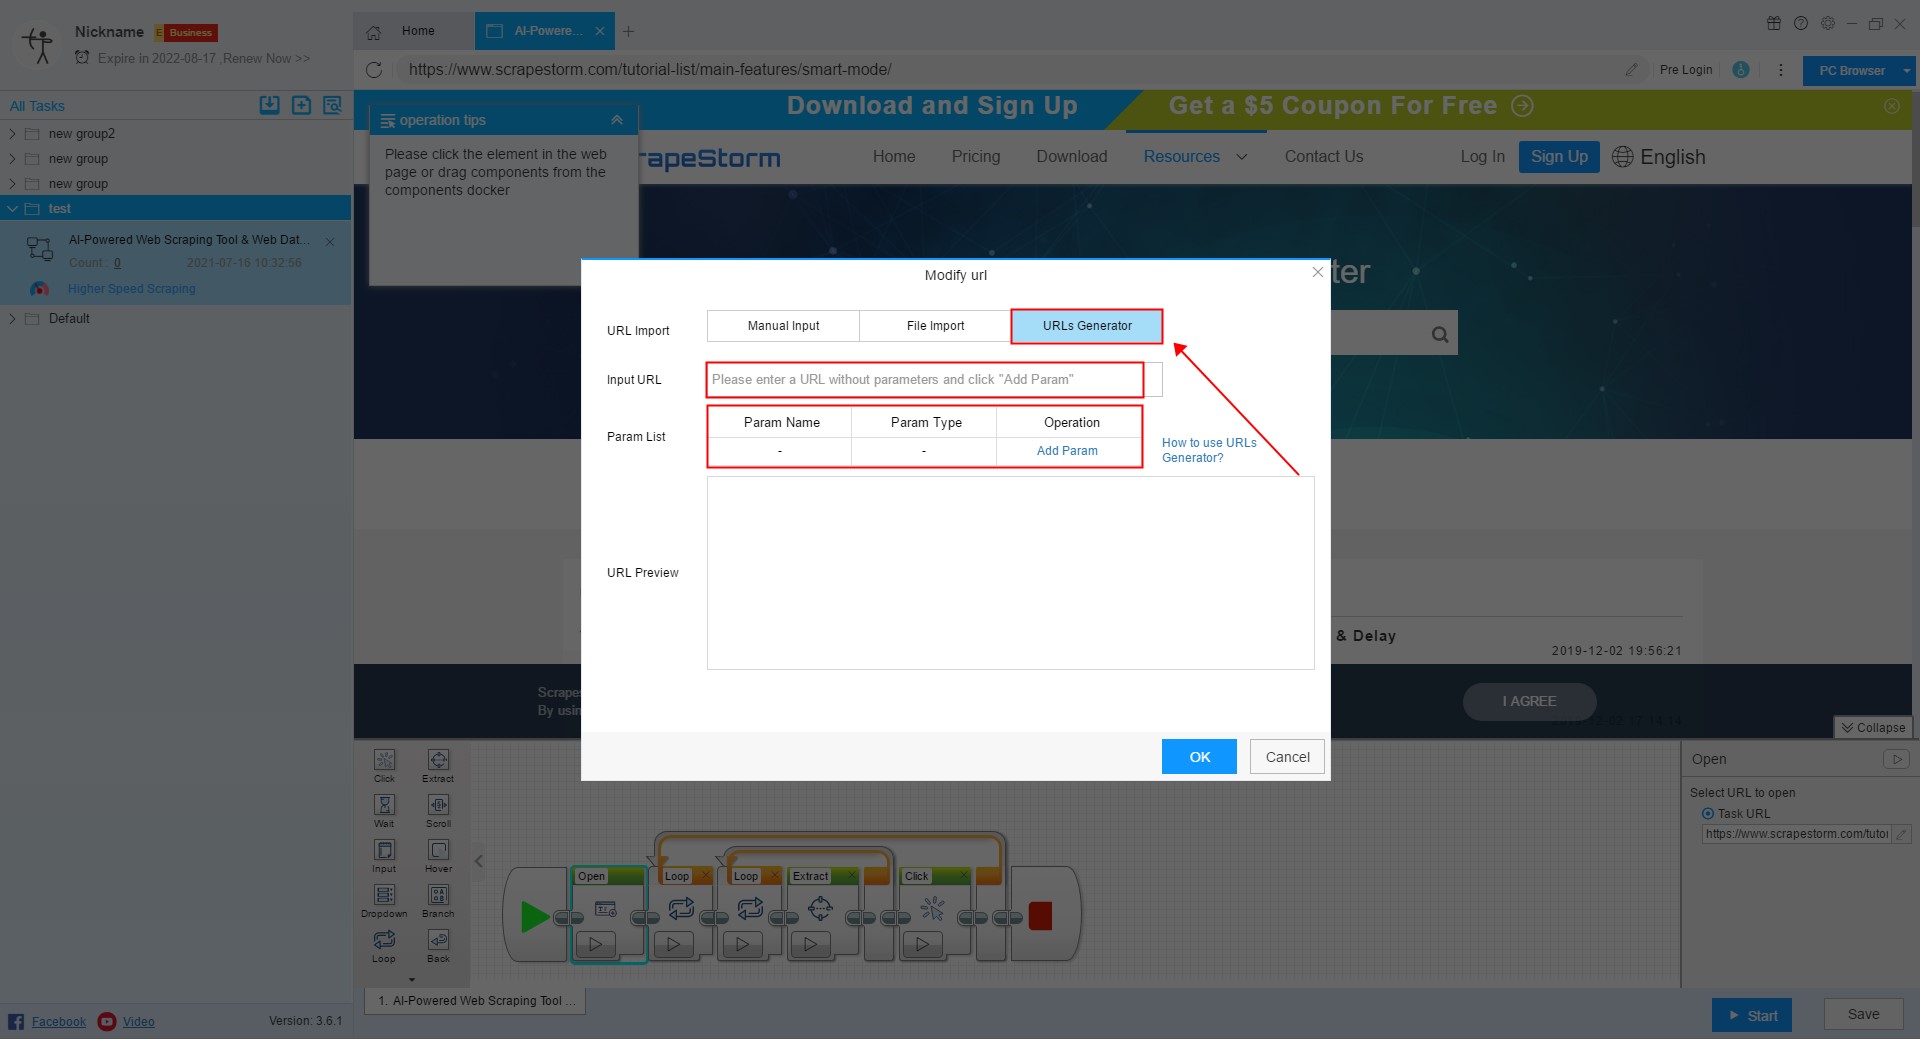Viewport: 1921px width, 1039px height.
Task: Click Download in the website menu
Action: (x=1071, y=157)
